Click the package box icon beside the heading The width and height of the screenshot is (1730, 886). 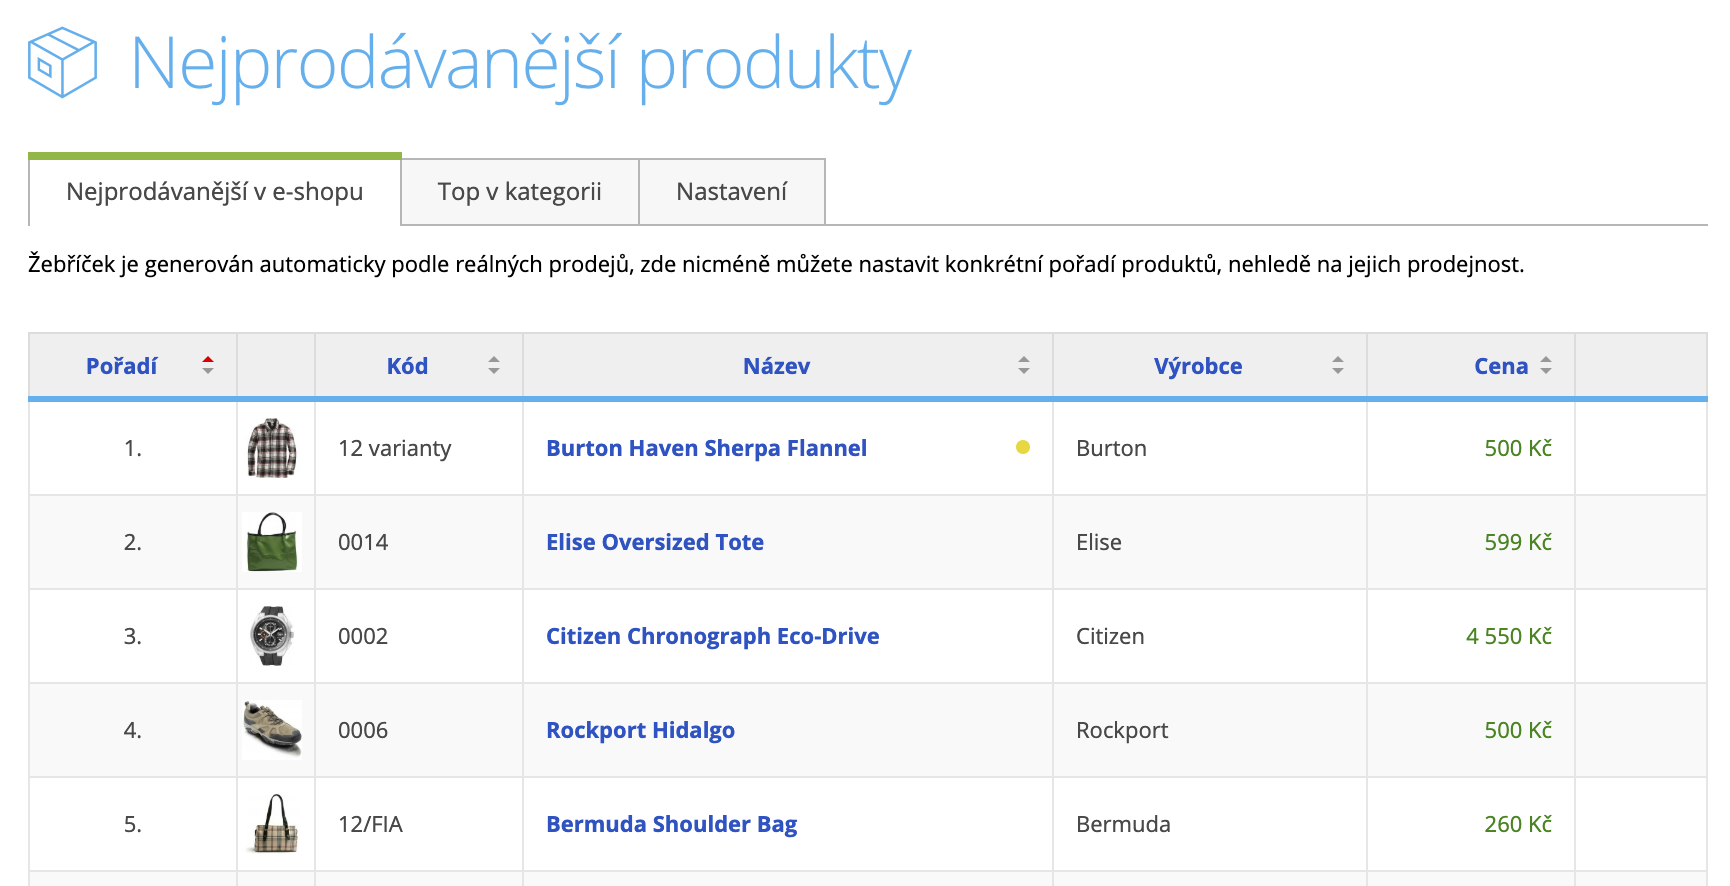click(62, 62)
